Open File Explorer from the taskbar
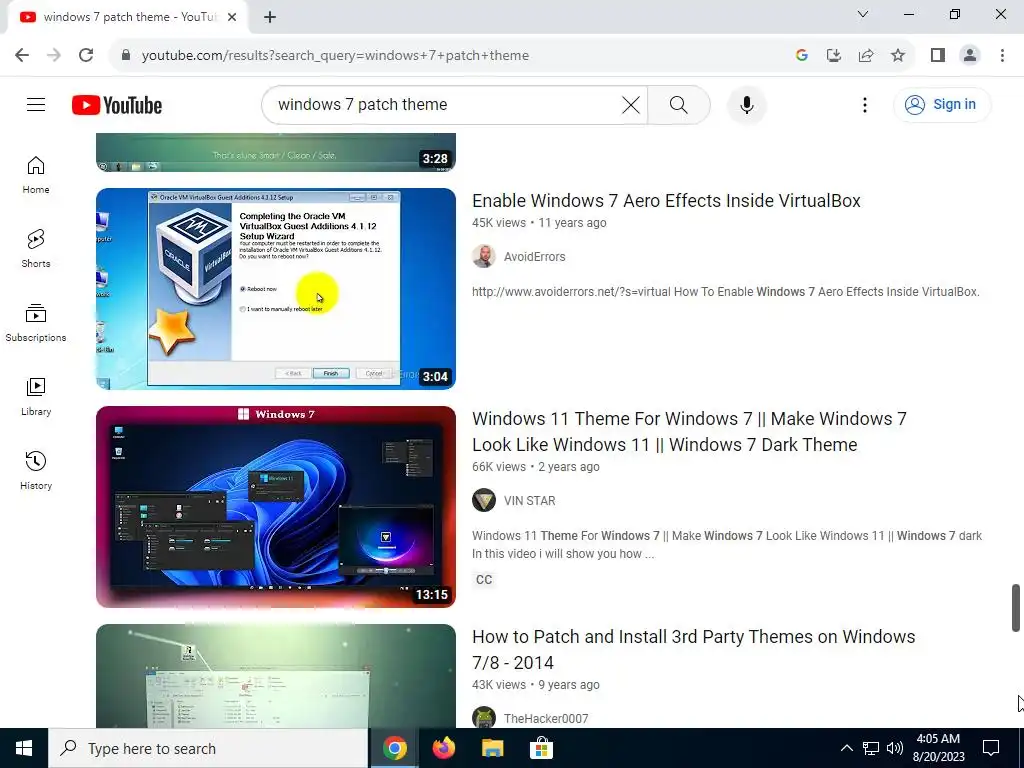The width and height of the screenshot is (1024, 768). coord(492,748)
